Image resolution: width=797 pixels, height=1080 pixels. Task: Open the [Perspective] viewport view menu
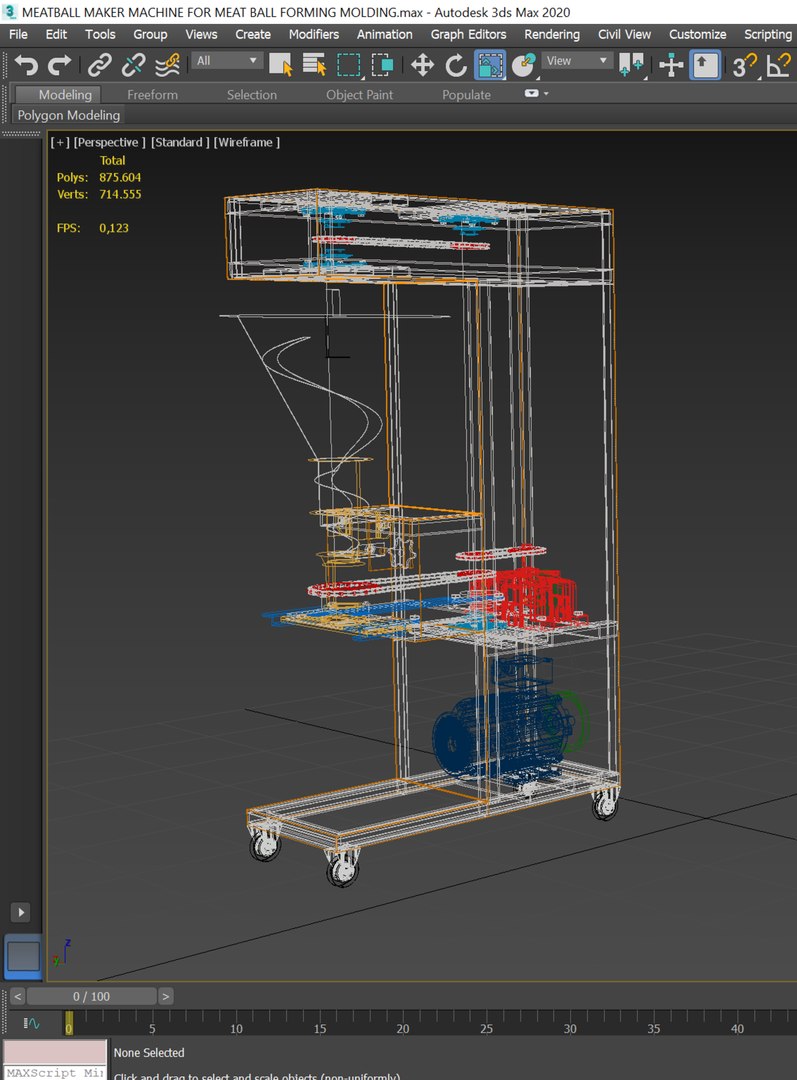[x=110, y=142]
